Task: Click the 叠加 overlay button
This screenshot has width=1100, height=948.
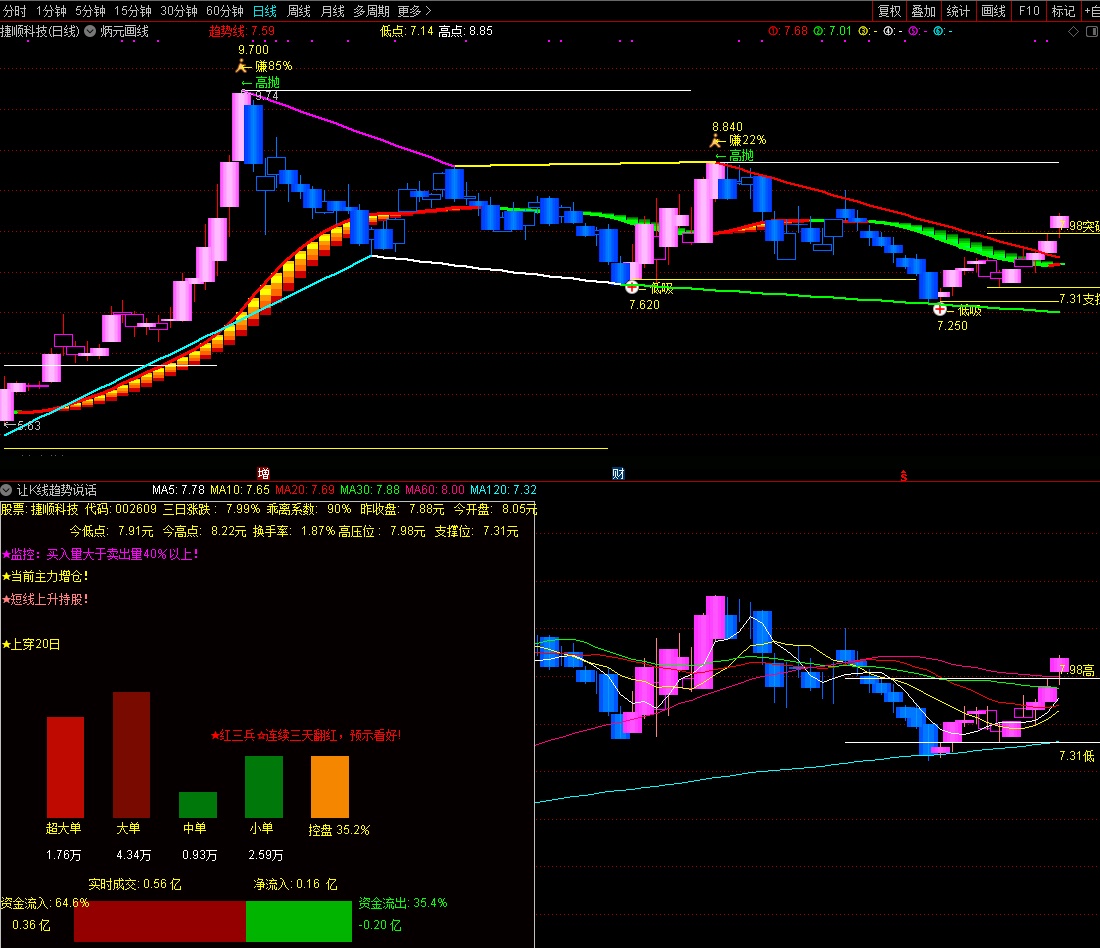Action: [x=924, y=11]
